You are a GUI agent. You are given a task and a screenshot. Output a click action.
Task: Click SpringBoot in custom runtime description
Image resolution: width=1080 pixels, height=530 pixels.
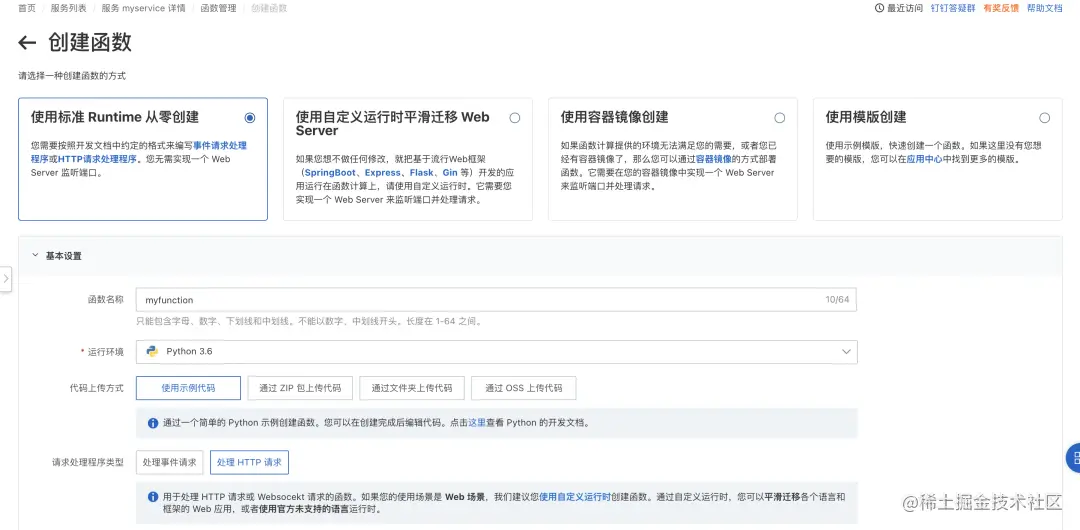(330, 172)
